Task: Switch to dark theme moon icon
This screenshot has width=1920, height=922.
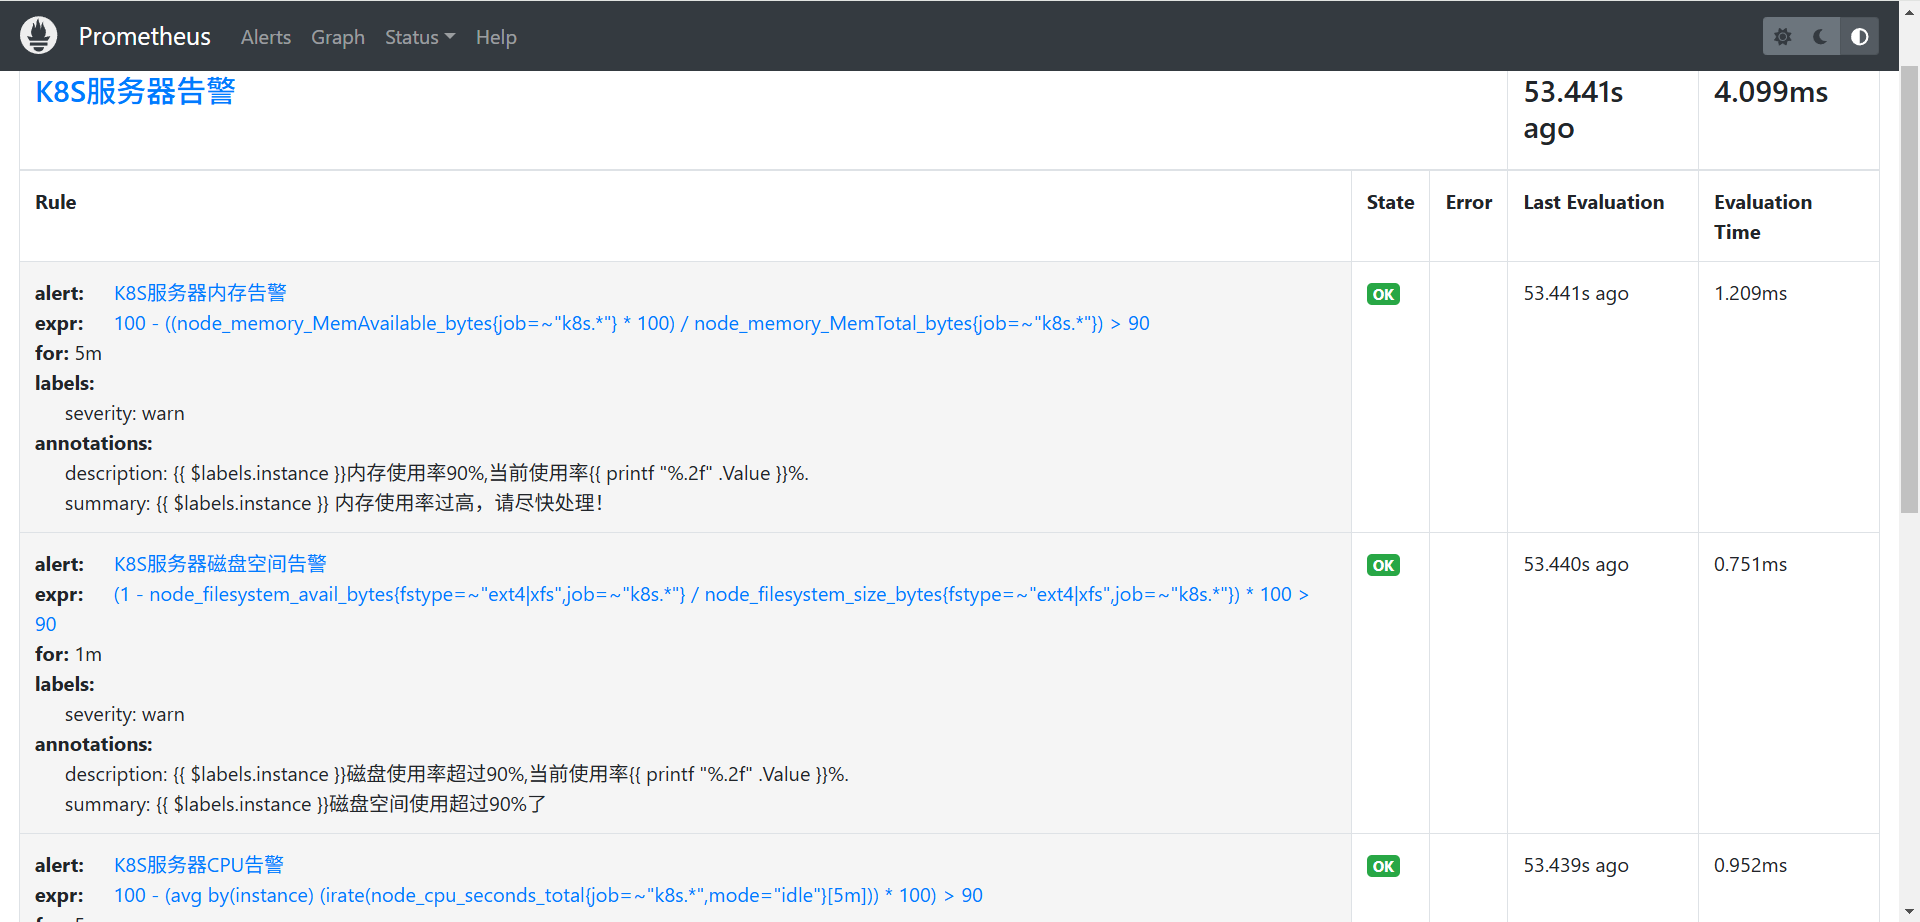Action: [x=1820, y=37]
